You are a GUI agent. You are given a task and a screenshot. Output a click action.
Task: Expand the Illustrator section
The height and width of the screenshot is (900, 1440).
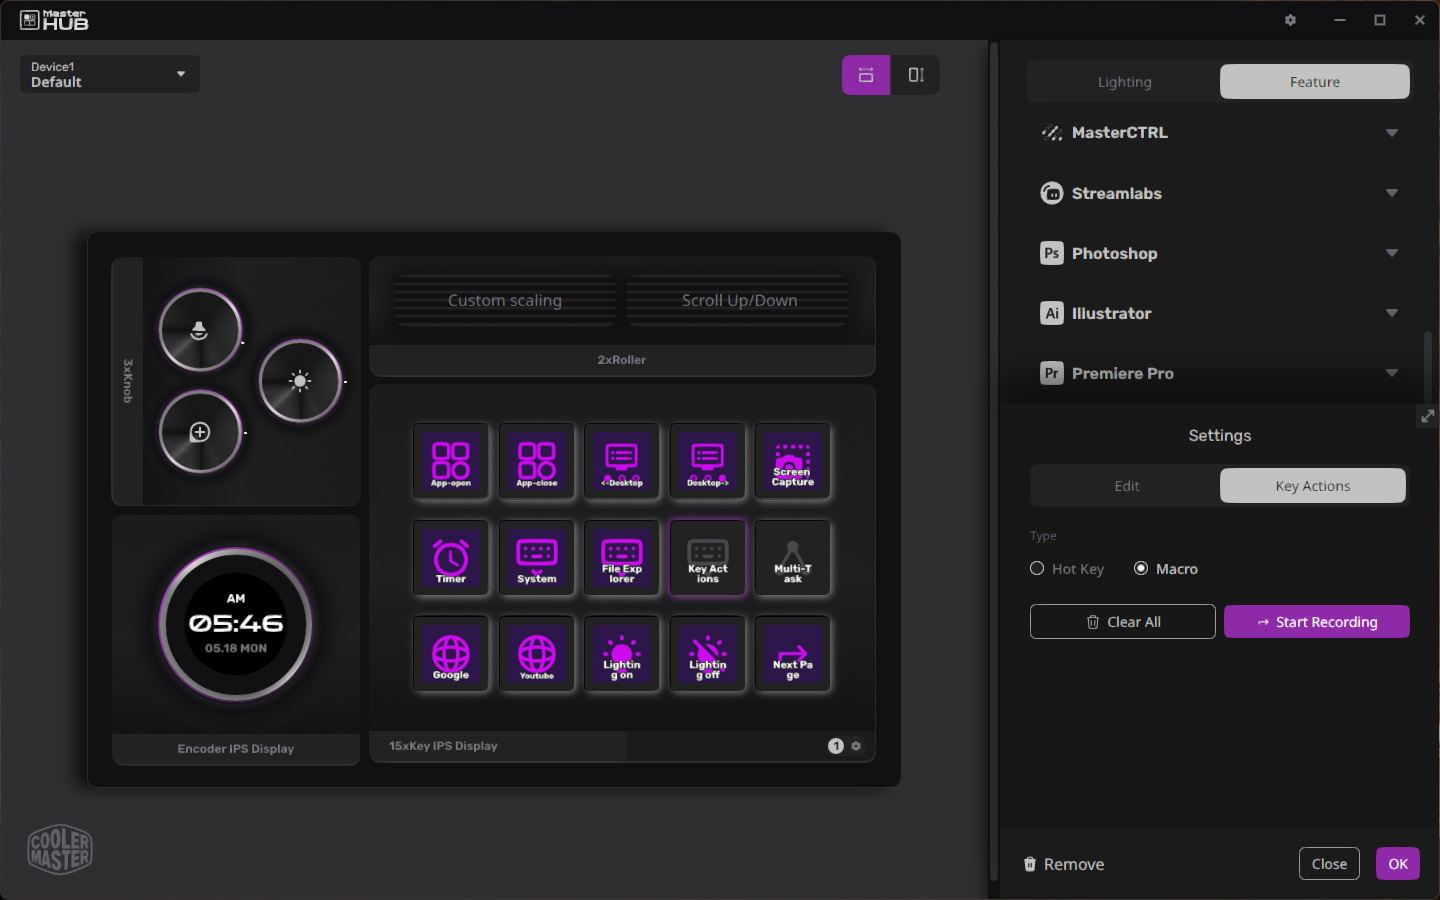tap(1213, 313)
